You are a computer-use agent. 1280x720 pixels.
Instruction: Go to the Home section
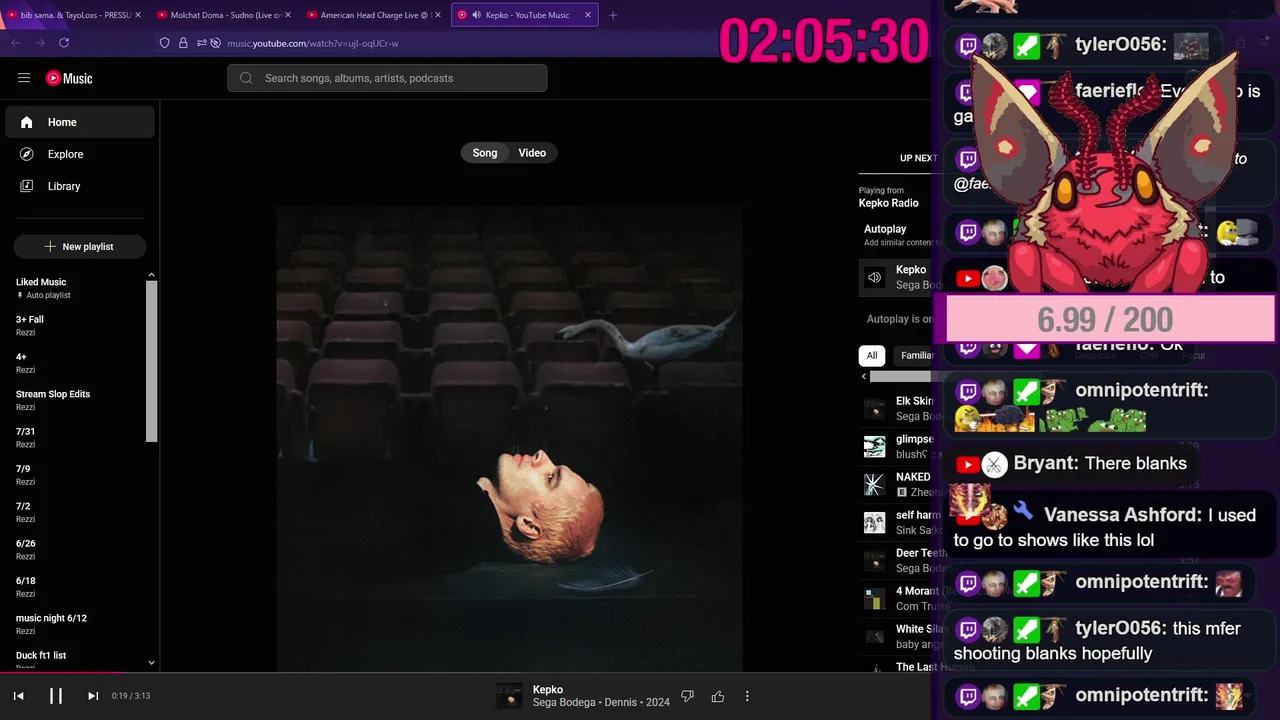click(x=80, y=122)
